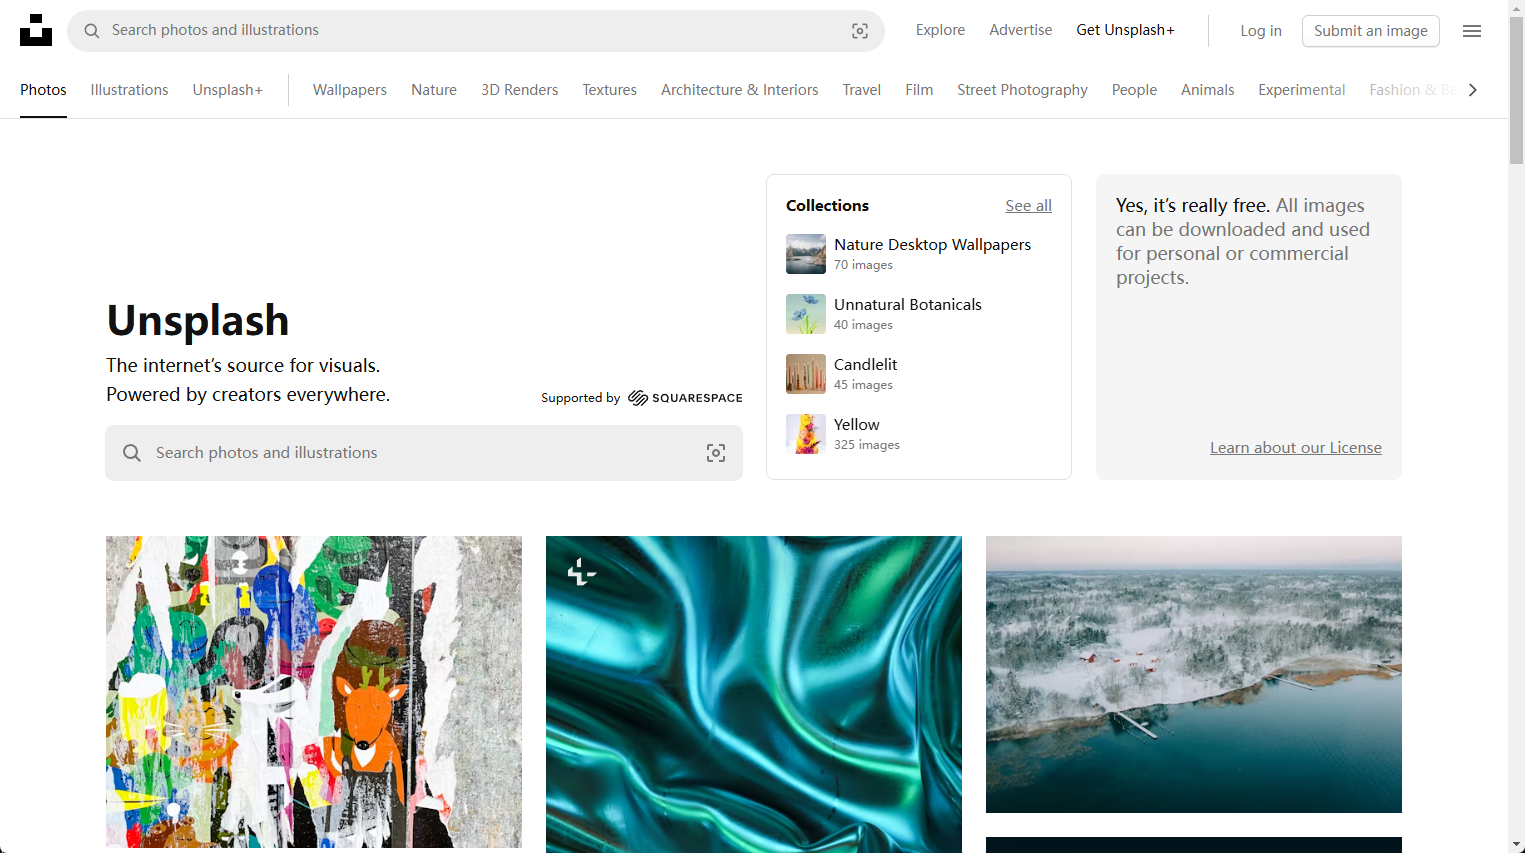Image resolution: width=1525 pixels, height=853 pixels.
Task: Open Learn about our License link
Action: click(x=1295, y=448)
